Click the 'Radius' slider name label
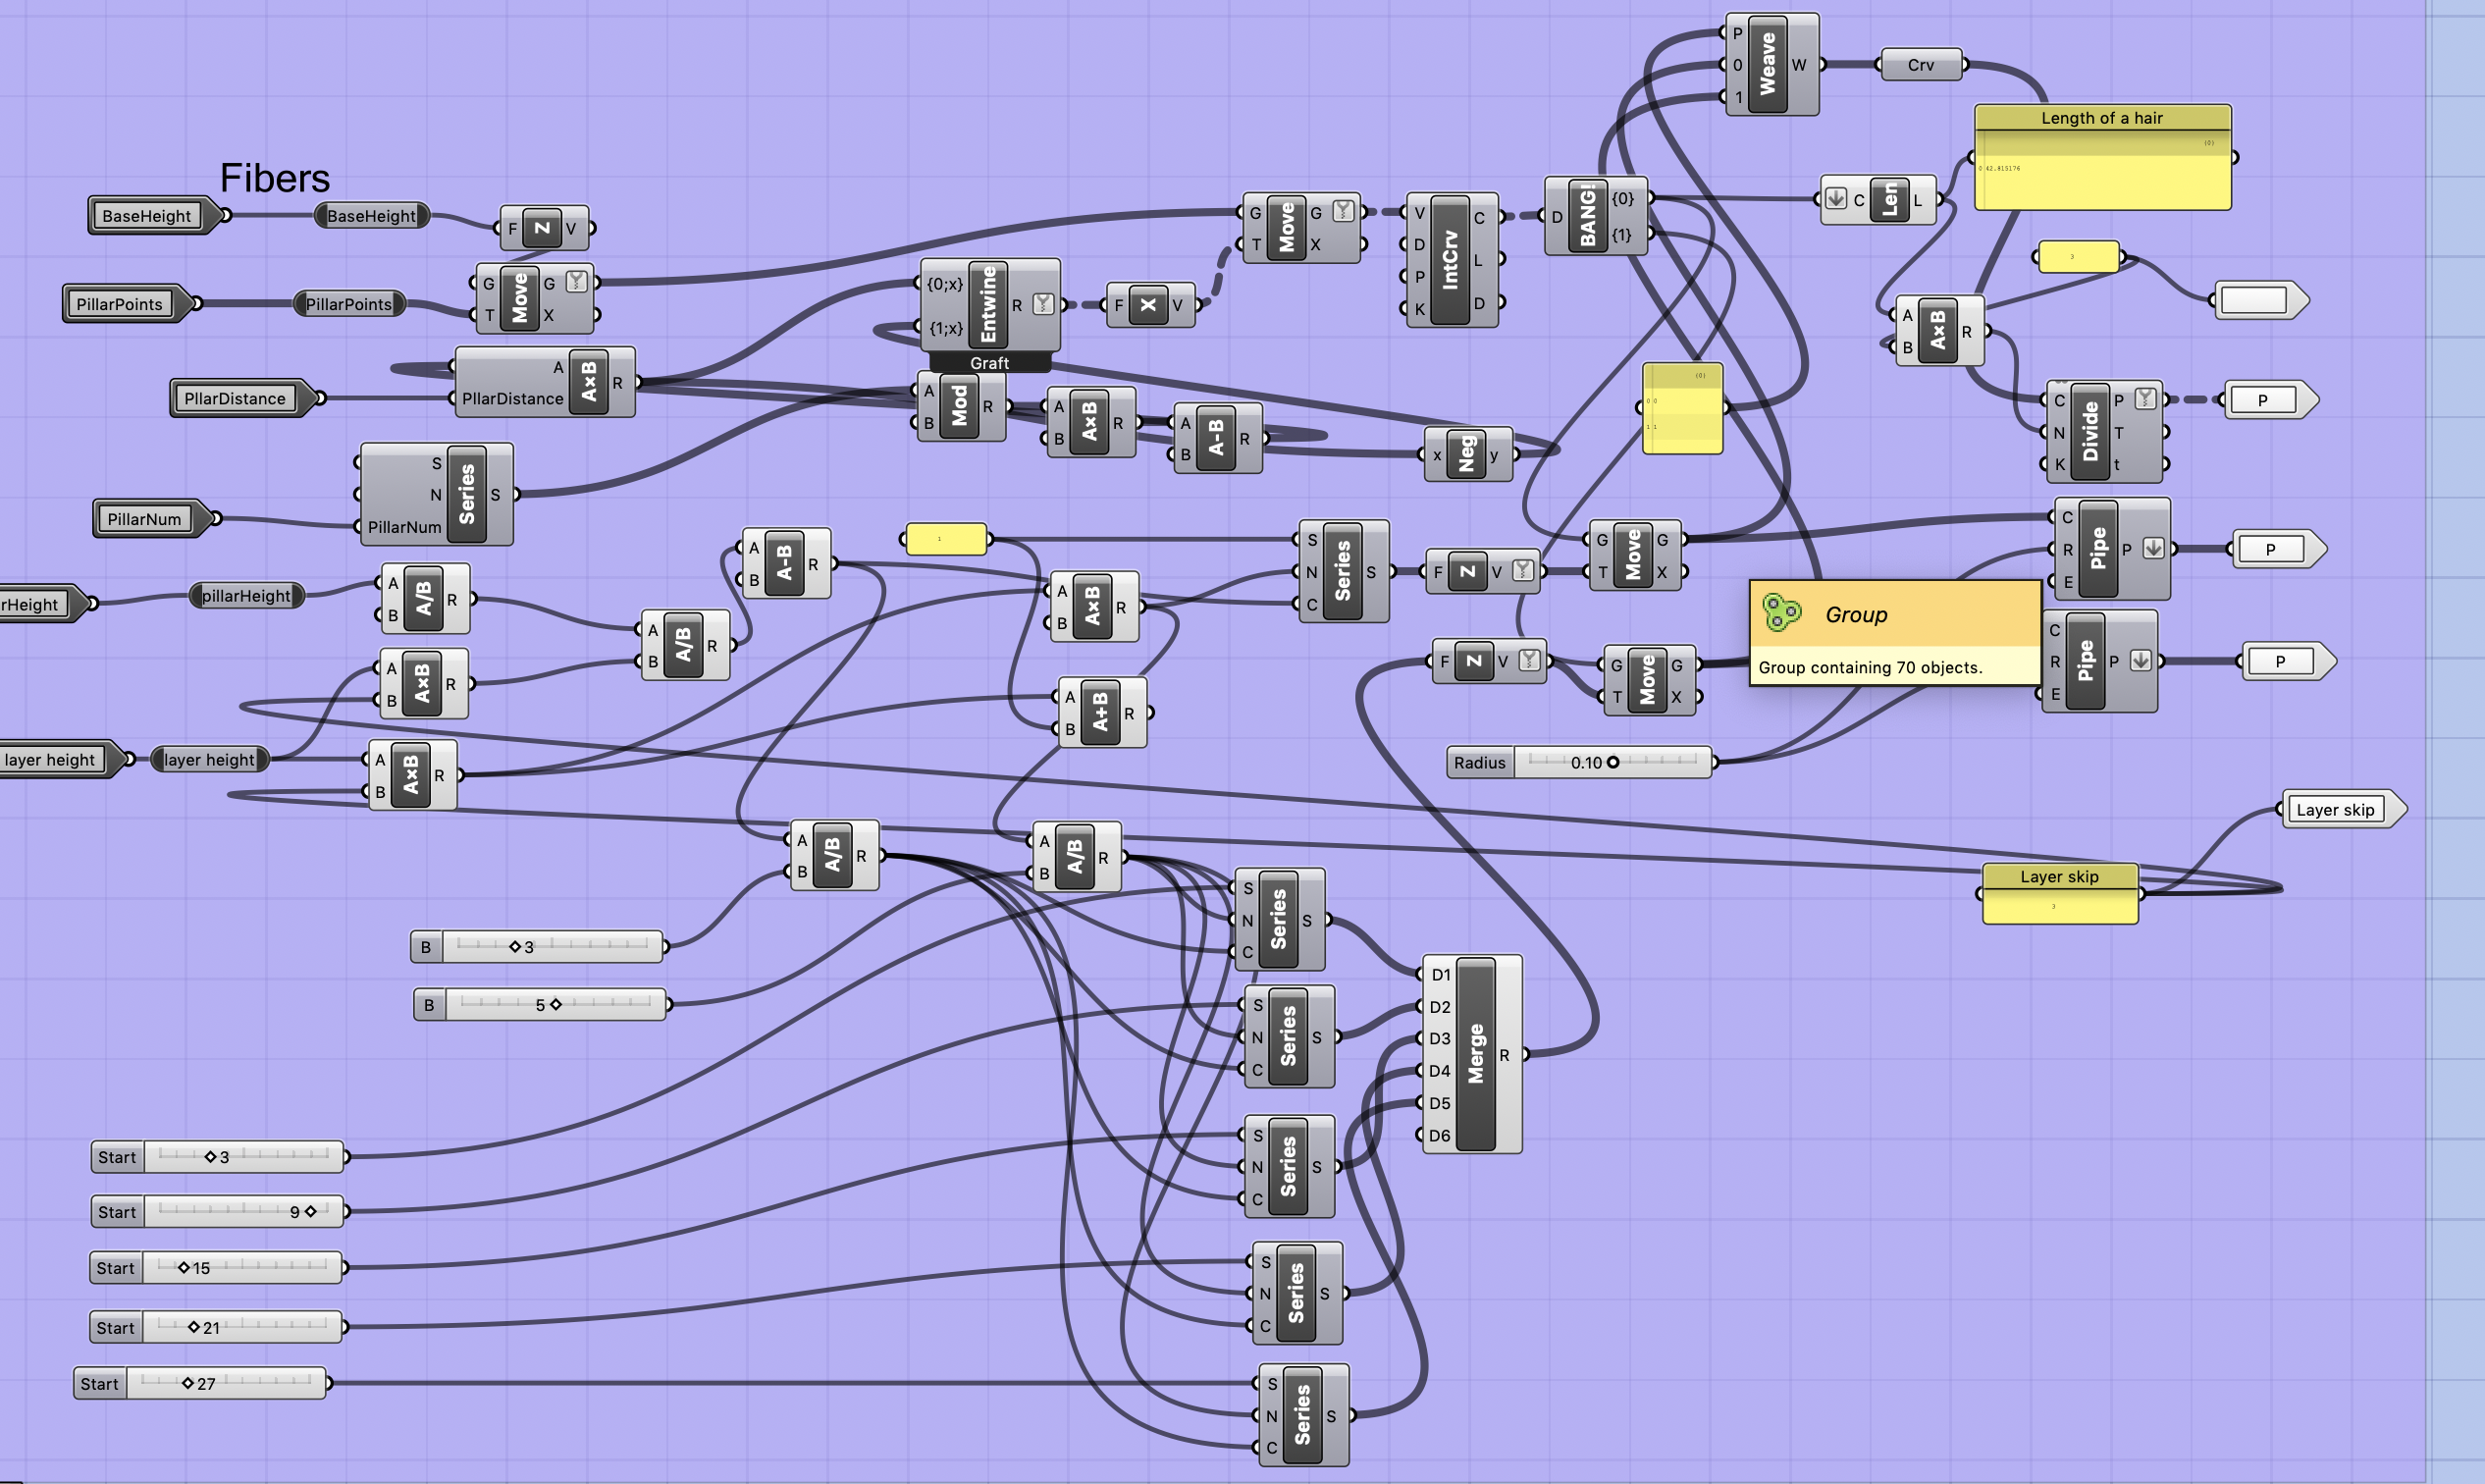The width and height of the screenshot is (2485, 1484). [1479, 762]
